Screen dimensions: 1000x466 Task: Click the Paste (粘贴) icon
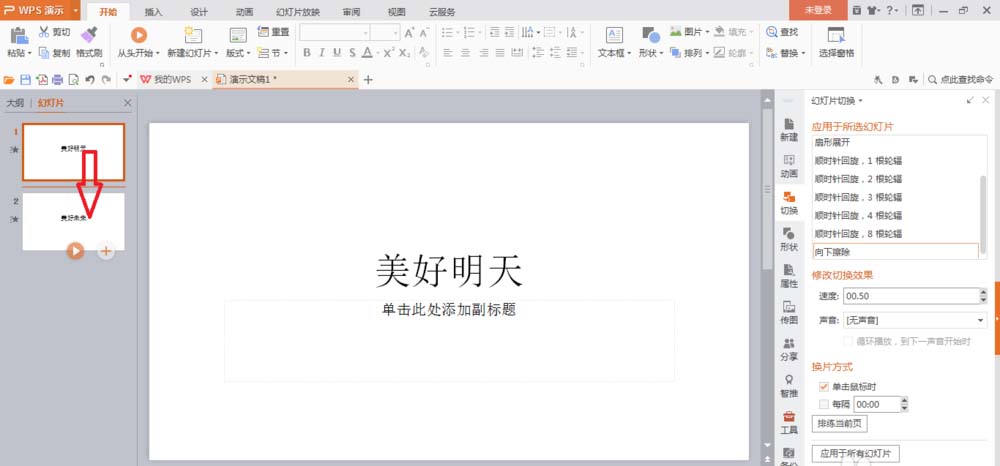tap(20, 35)
